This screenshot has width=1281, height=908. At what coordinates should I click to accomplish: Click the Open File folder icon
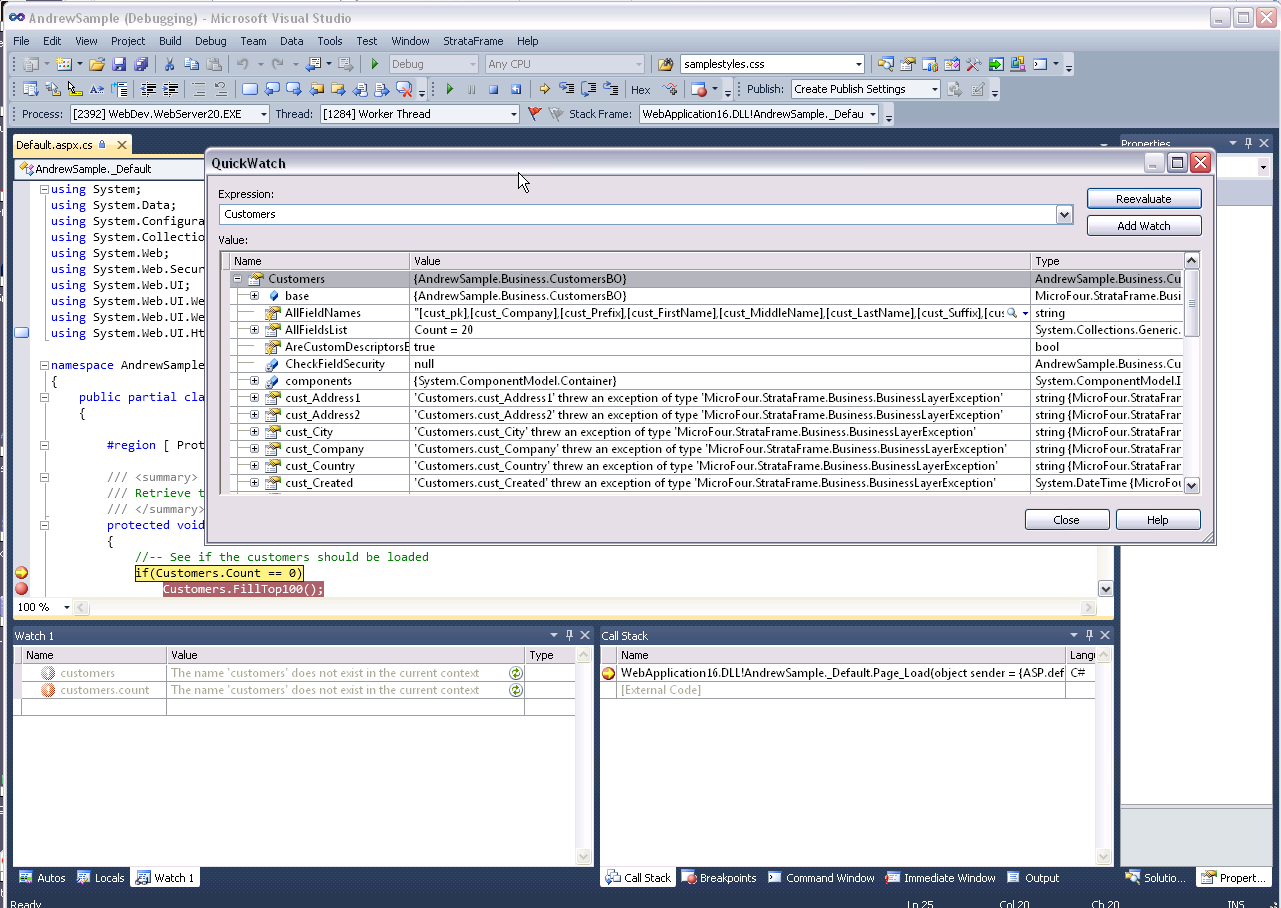(97, 65)
